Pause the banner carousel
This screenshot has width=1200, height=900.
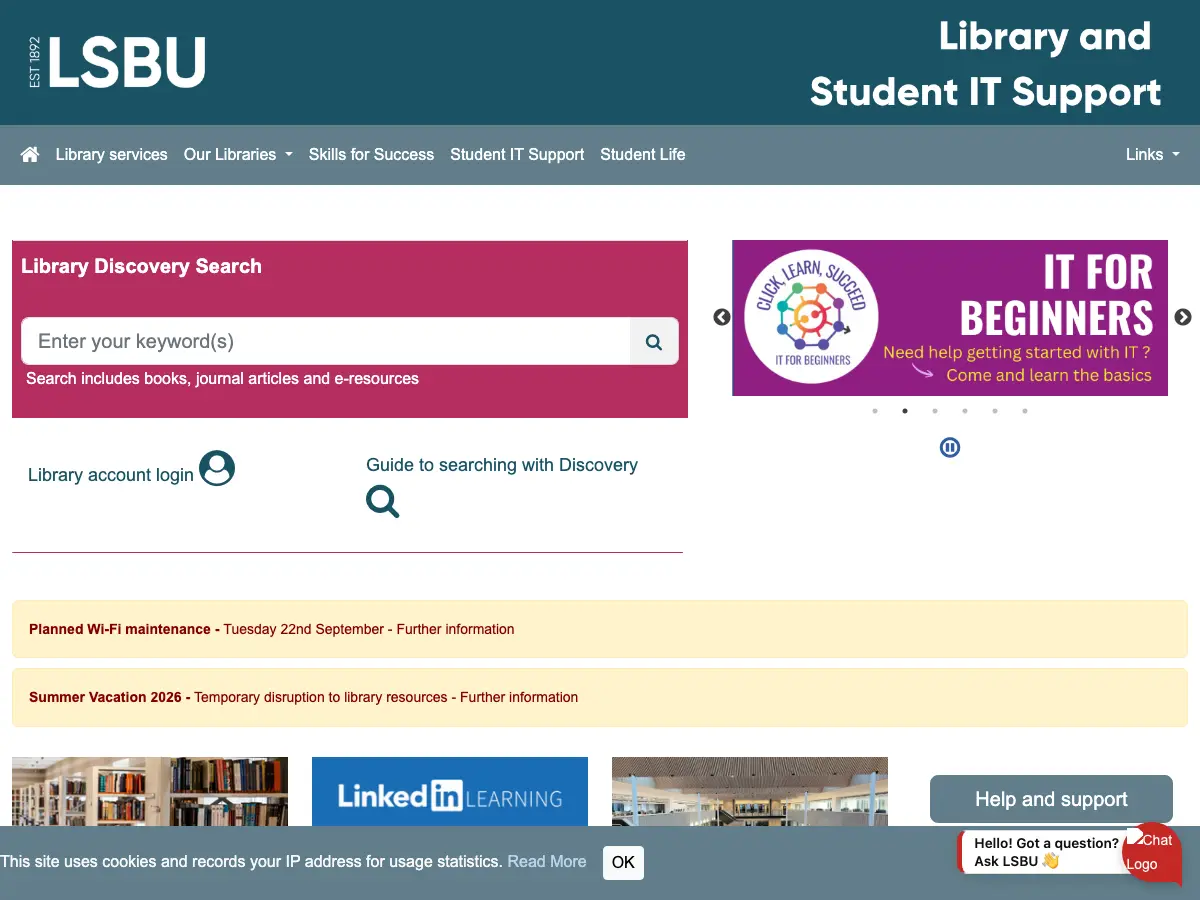[950, 447]
